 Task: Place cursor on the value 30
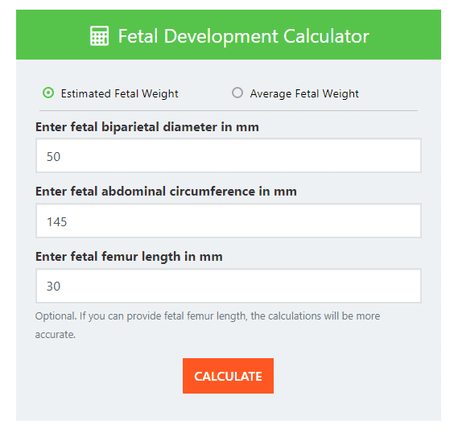coord(53,286)
